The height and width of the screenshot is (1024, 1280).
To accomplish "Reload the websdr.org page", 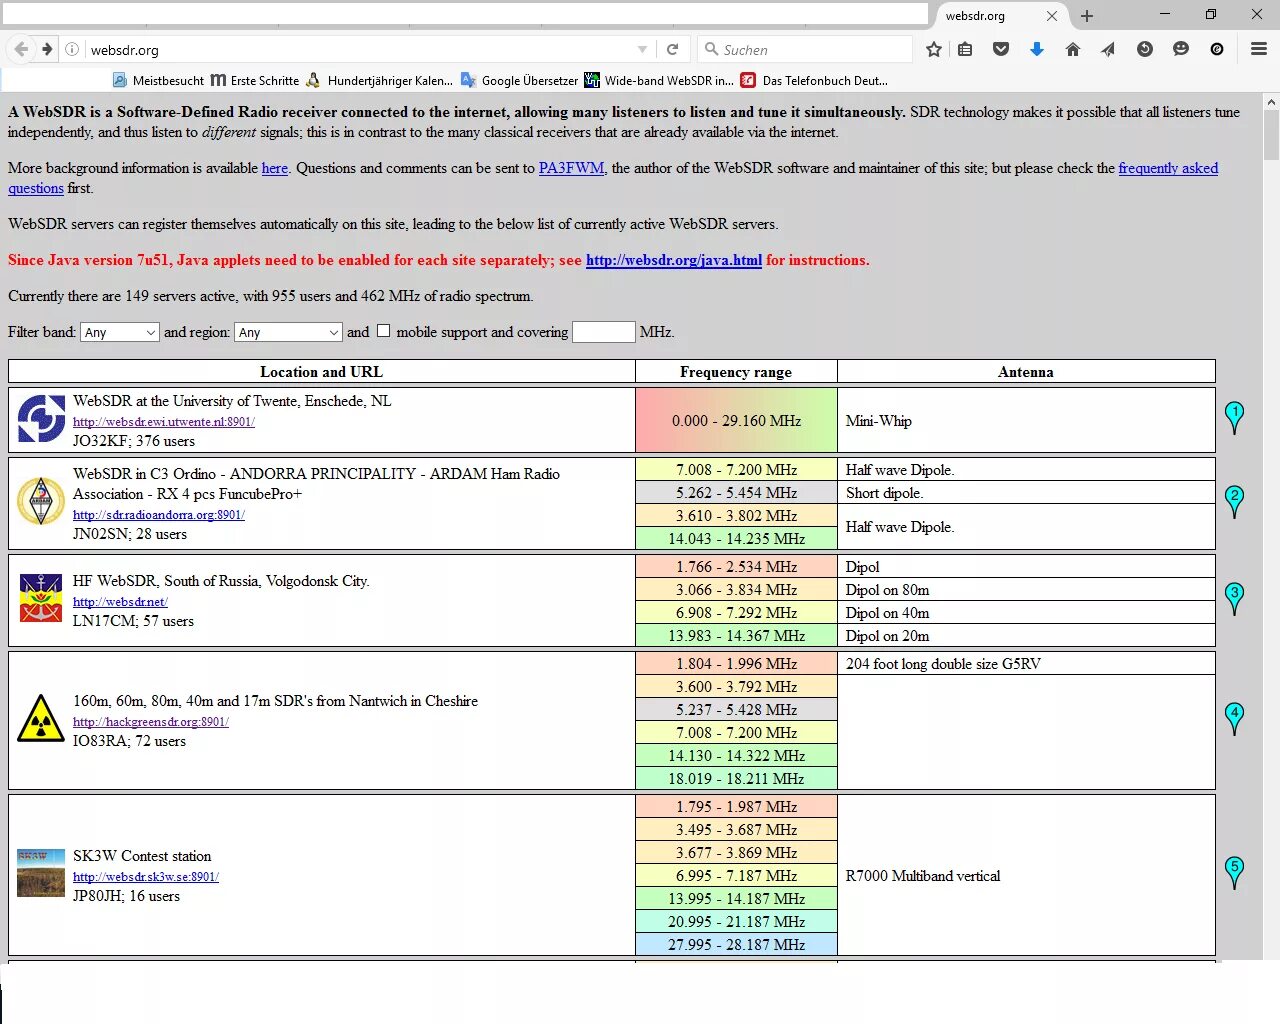I will [673, 49].
